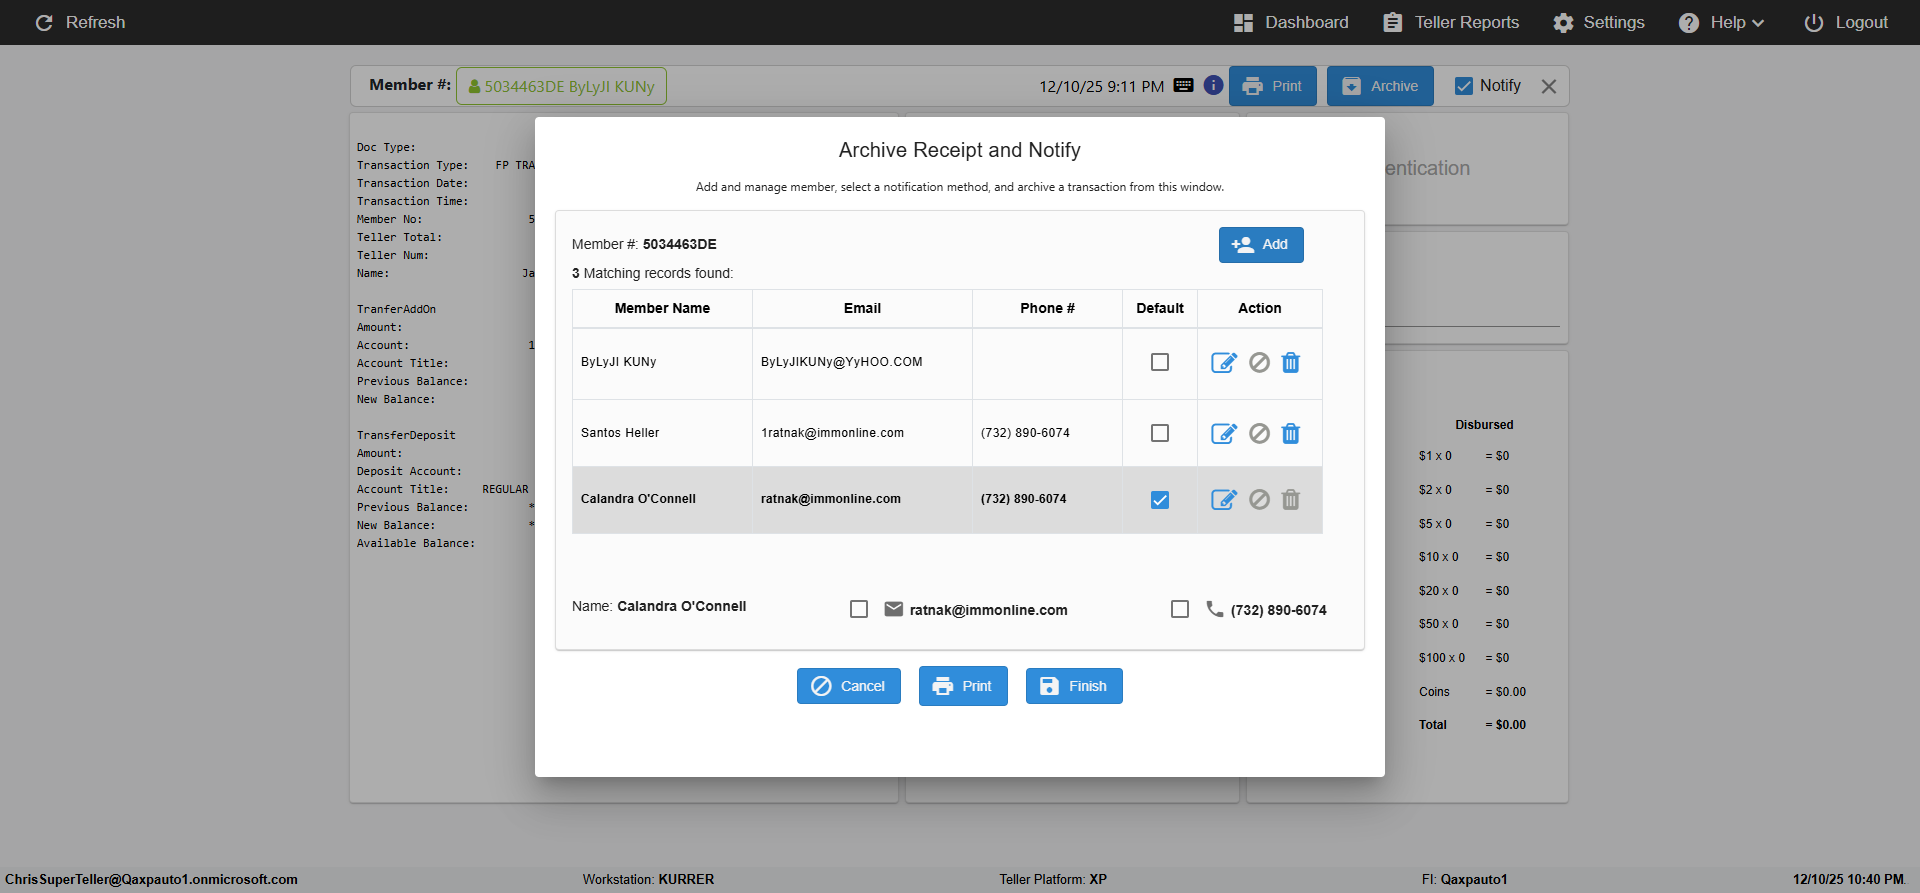Expand the Help dropdown menu
Image resolution: width=1920 pixels, height=893 pixels.
[x=1721, y=23]
